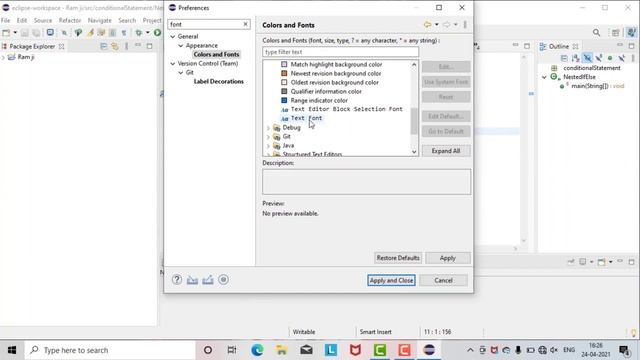The image size is (640, 360).
Task: Open the Outline view menu
Action: coord(633,58)
